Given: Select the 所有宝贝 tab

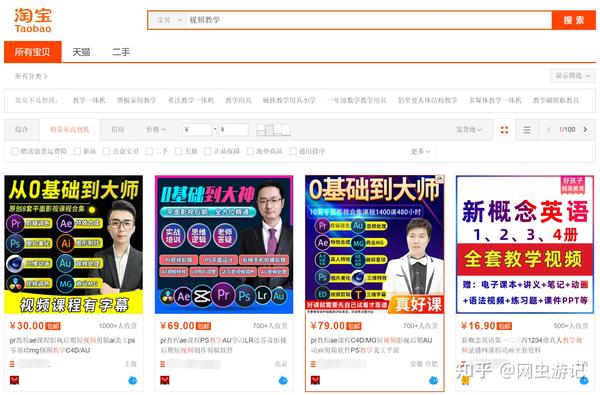Looking at the screenshot, I should (33, 52).
